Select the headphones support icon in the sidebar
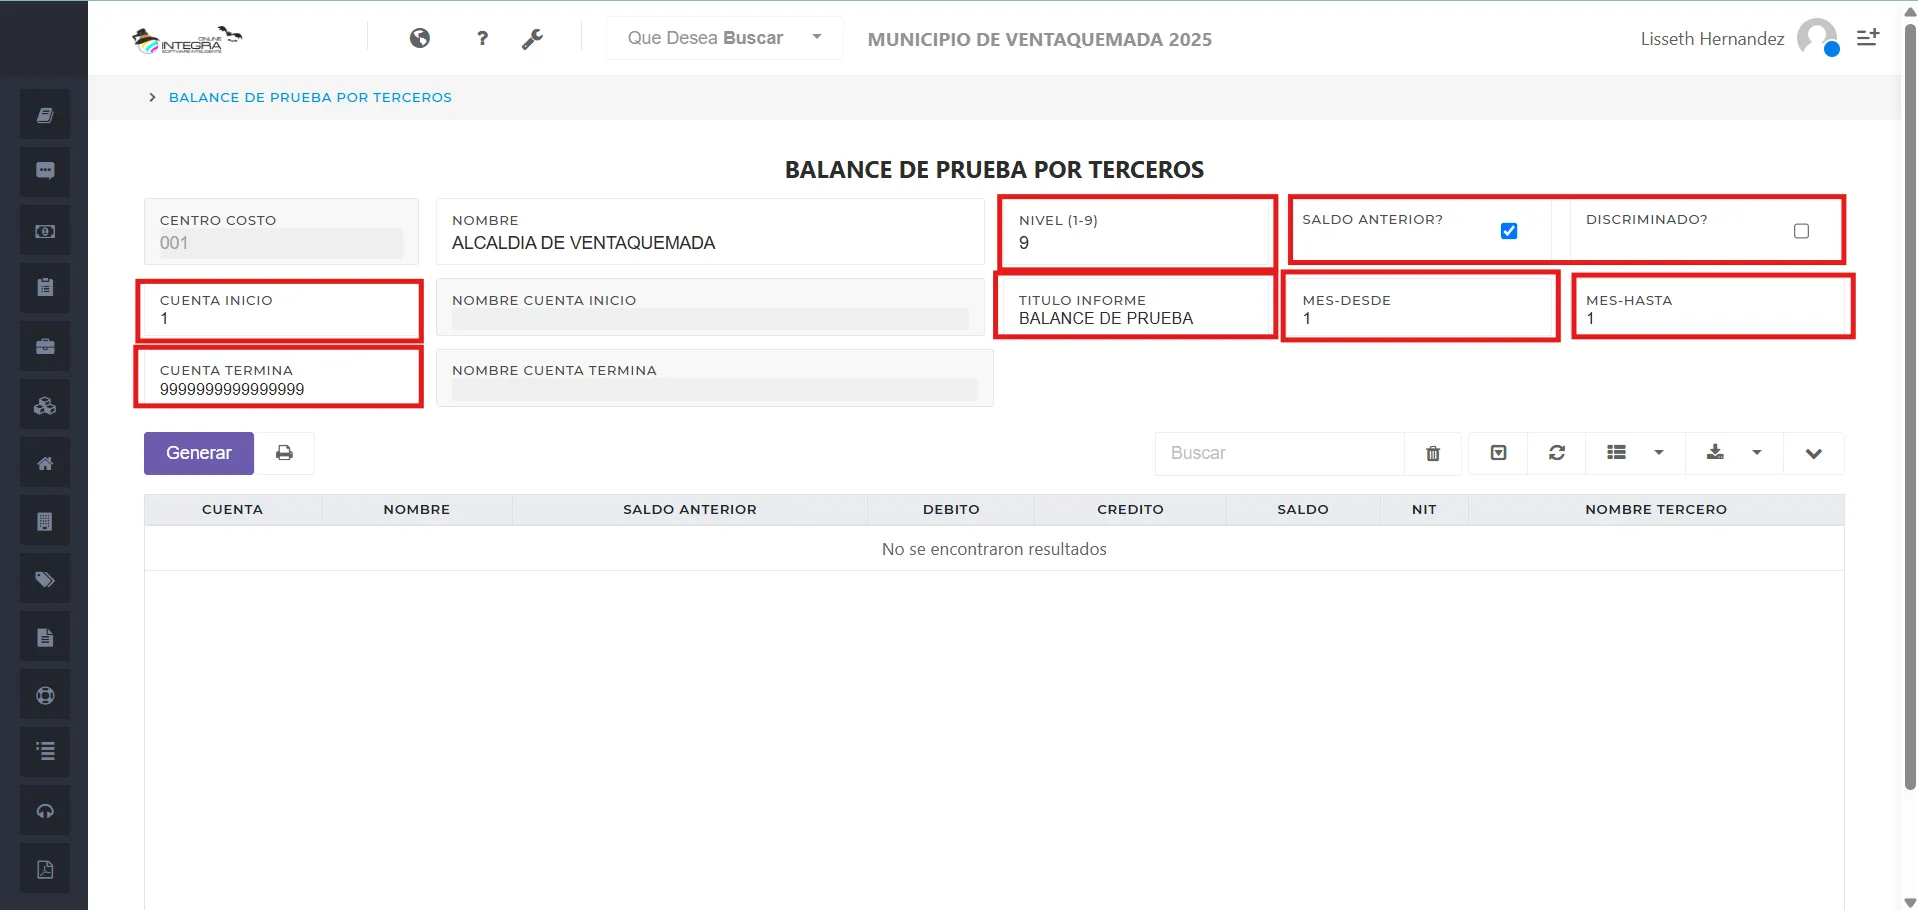 pyautogui.click(x=44, y=810)
